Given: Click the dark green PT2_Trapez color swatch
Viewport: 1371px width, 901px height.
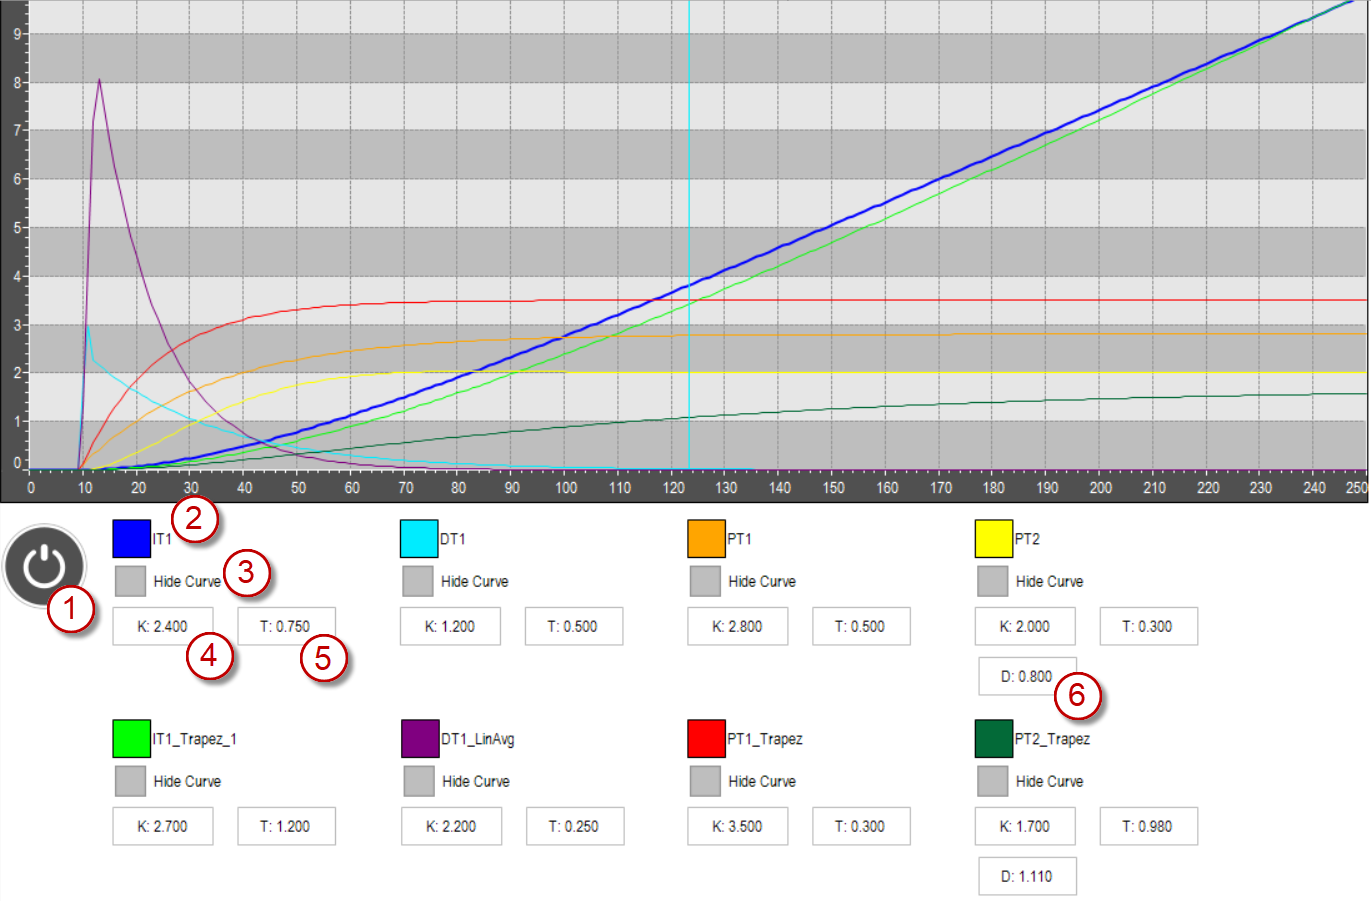Looking at the screenshot, I should [993, 739].
